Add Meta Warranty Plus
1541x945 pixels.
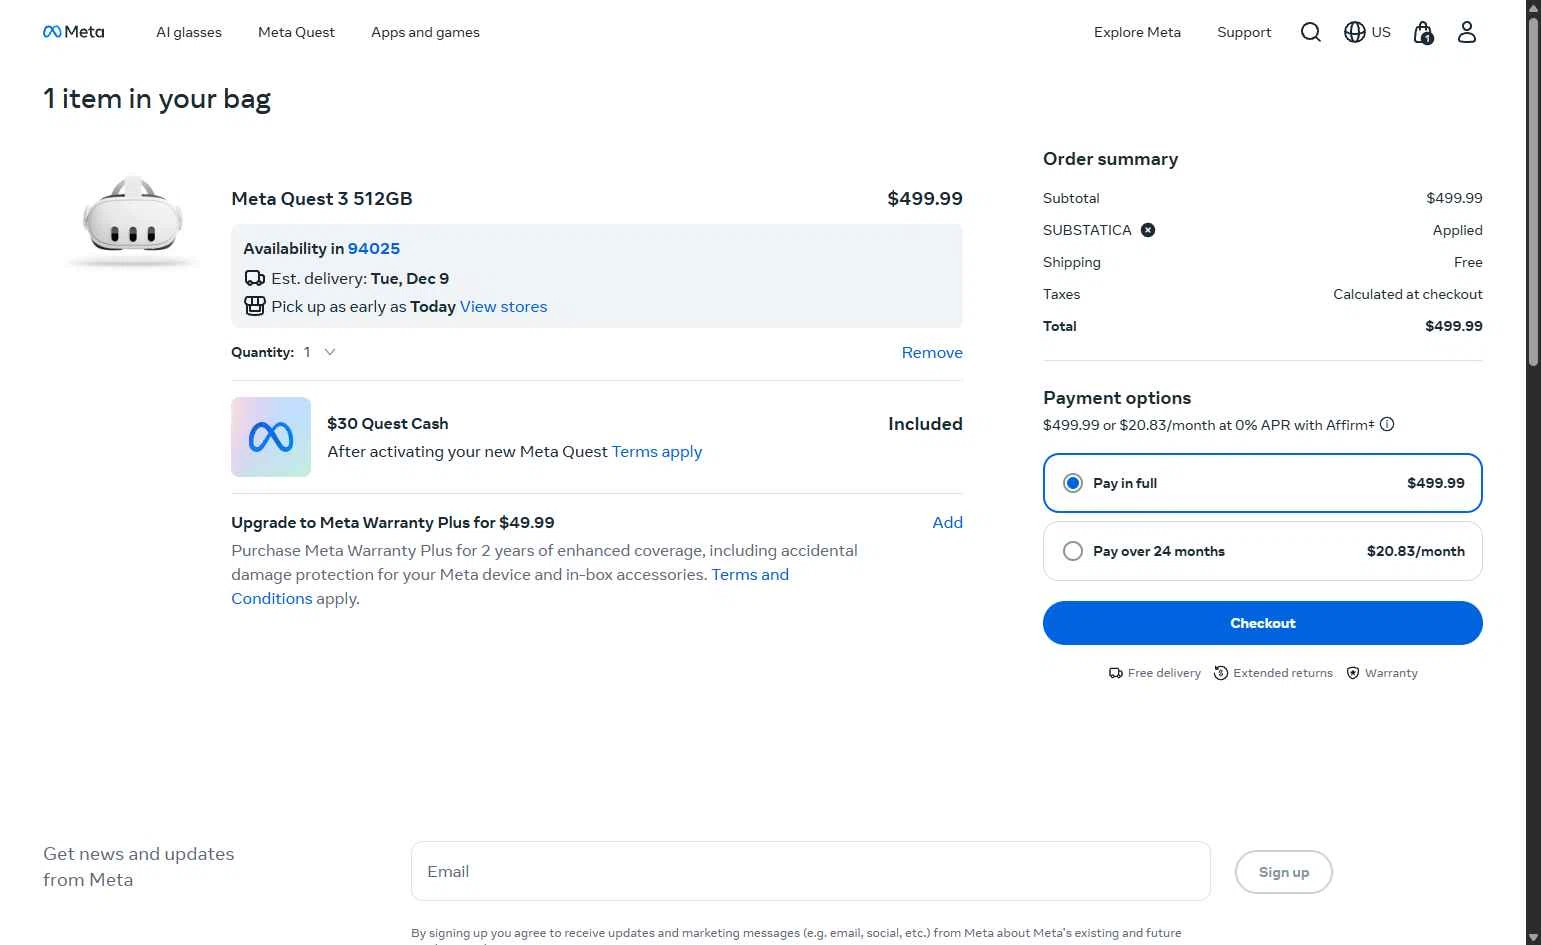pyautogui.click(x=947, y=522)
